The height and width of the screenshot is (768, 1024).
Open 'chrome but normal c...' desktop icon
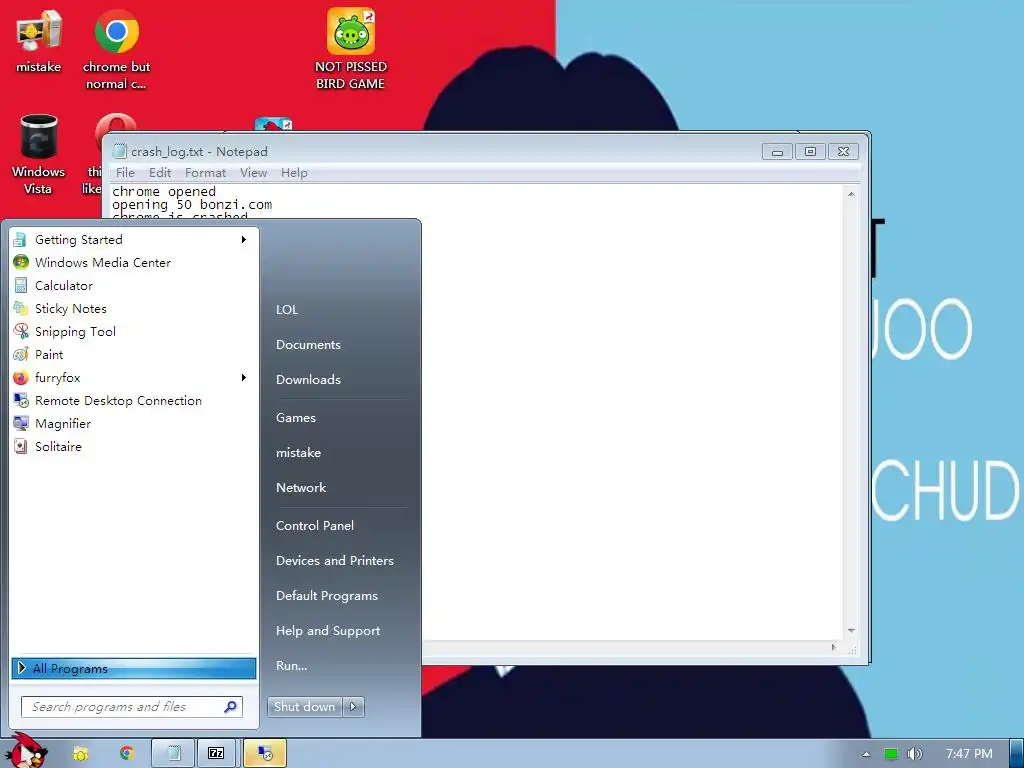(x=116, y=50)
